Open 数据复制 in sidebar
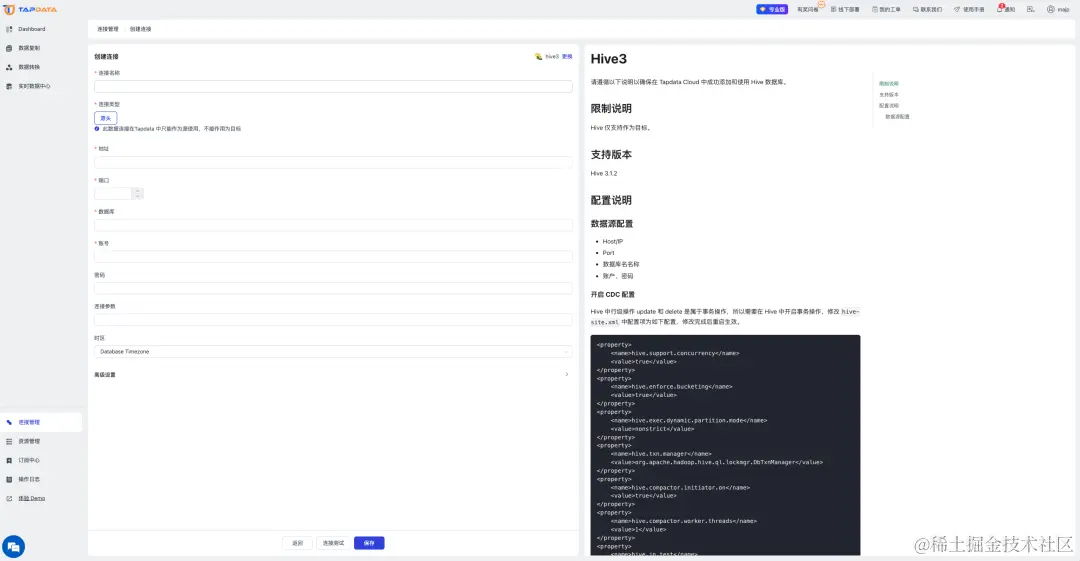 tap(29, 48)
